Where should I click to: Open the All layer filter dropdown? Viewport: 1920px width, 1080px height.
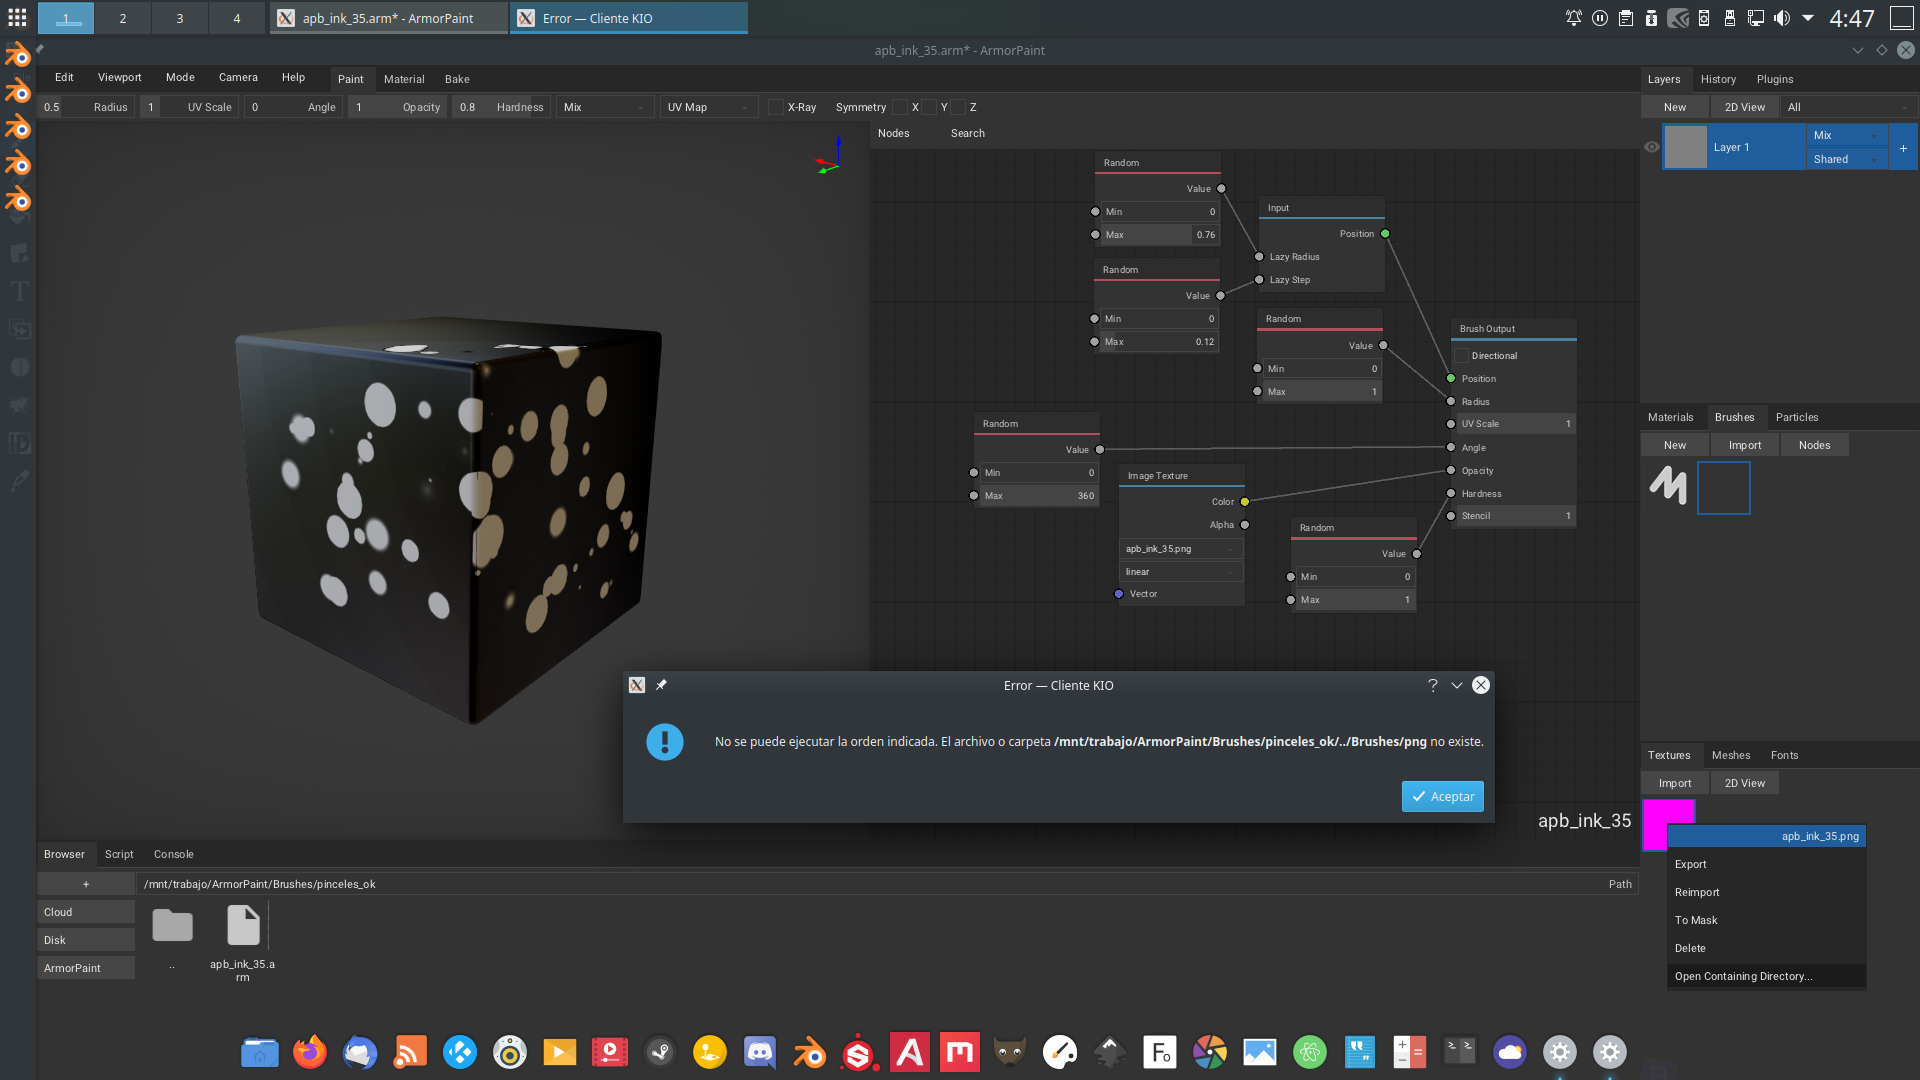point(1849,107)
